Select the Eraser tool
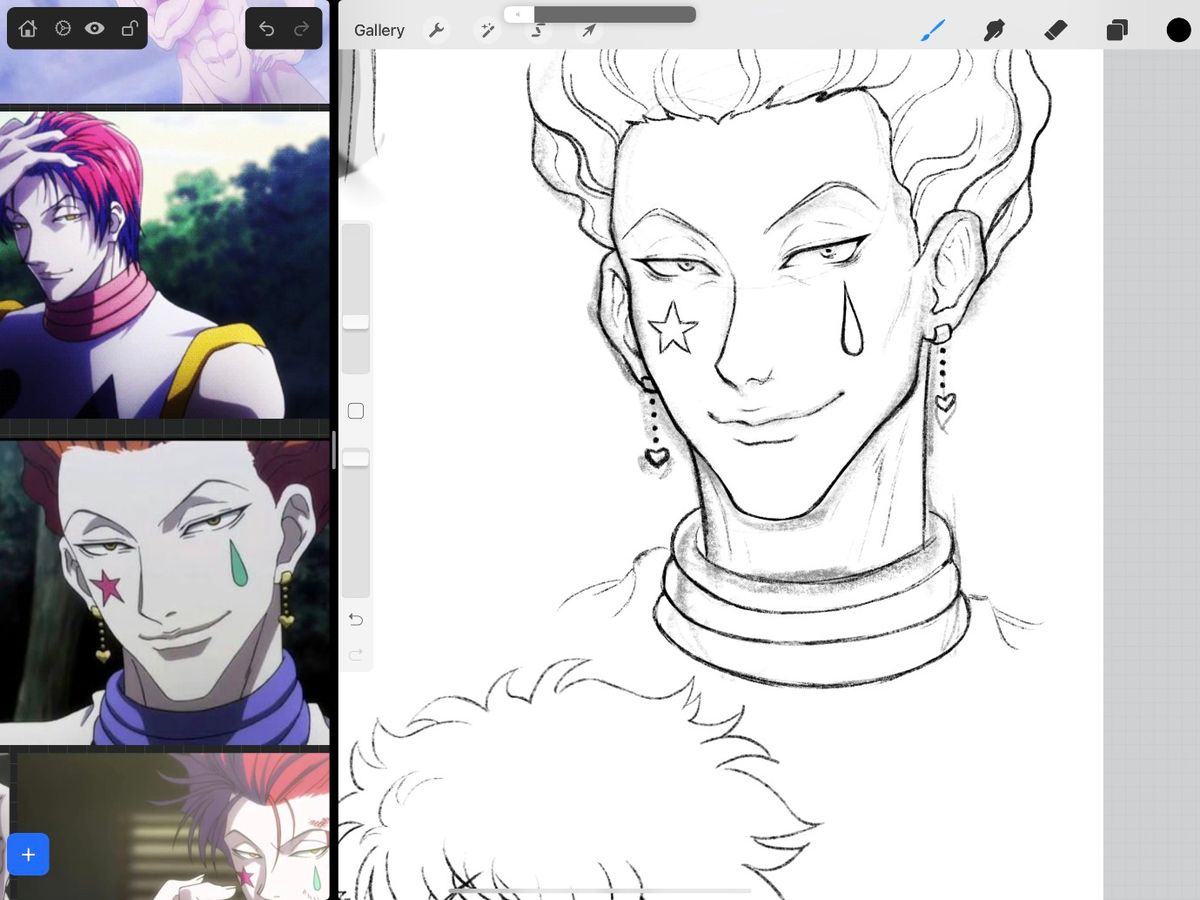Image resolution: width=1200 pixels, height=900 pixels. (x=1056, y=30)
